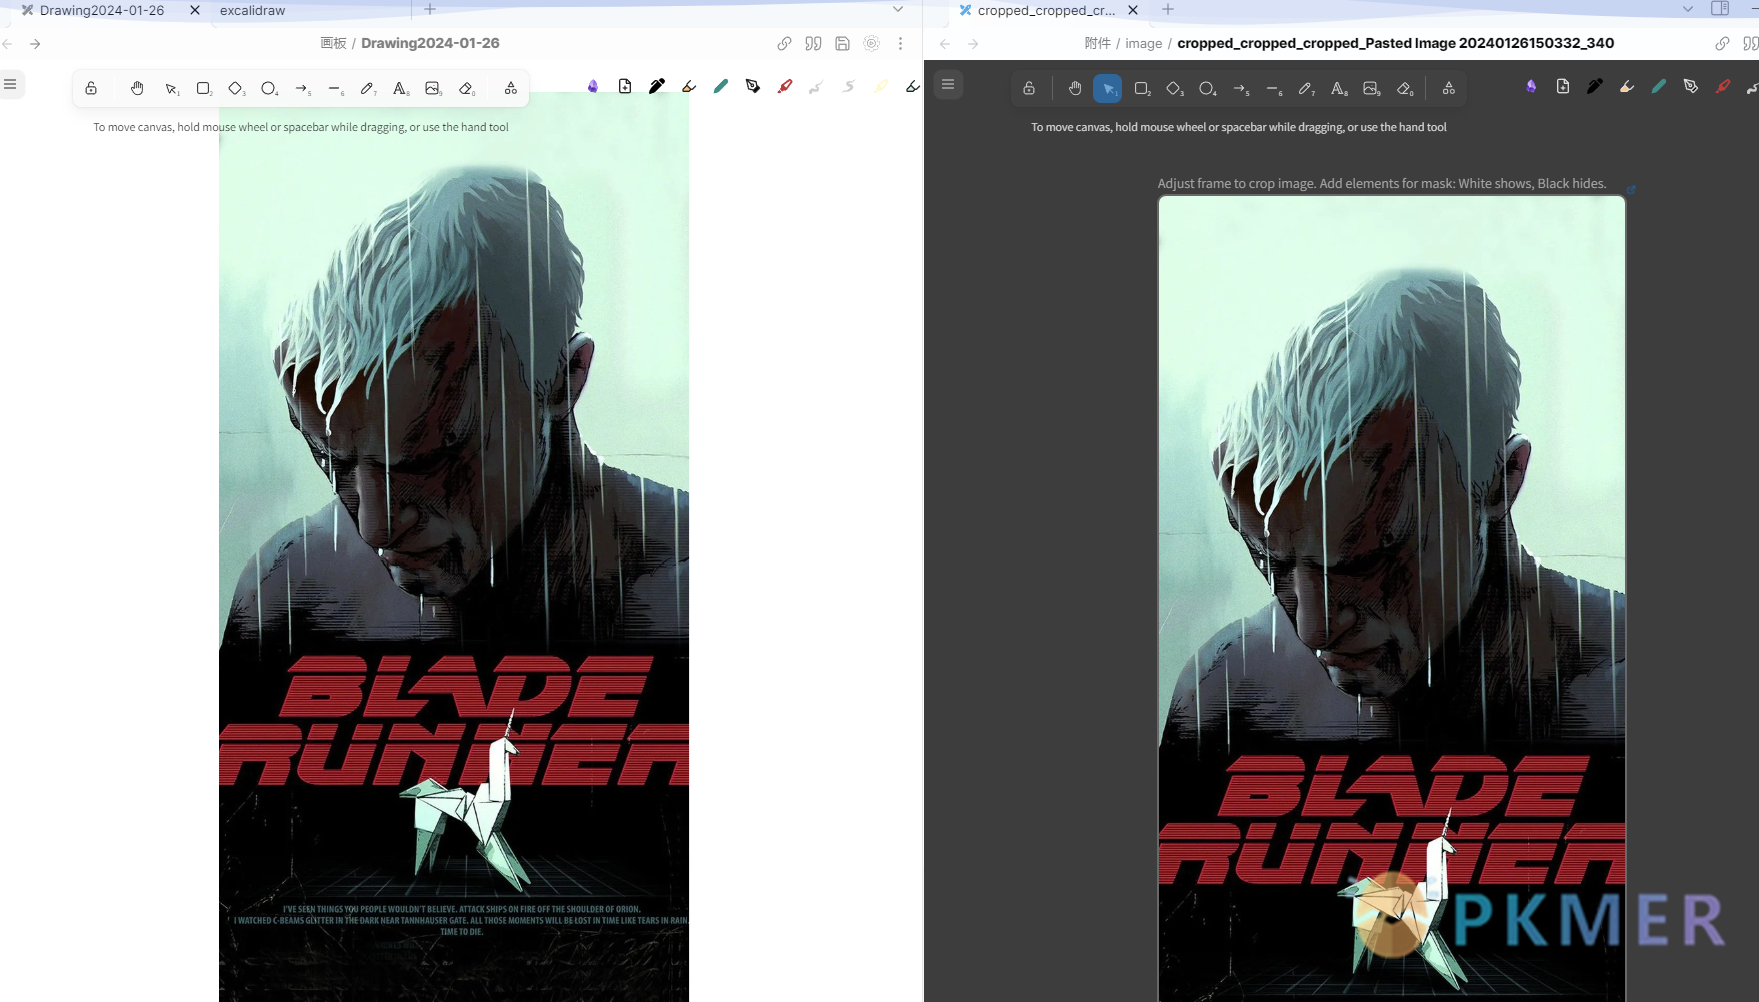
Task: Select Arrow tool in left Drawing pane
Action: pyautogui.click(x=302, y=88)
